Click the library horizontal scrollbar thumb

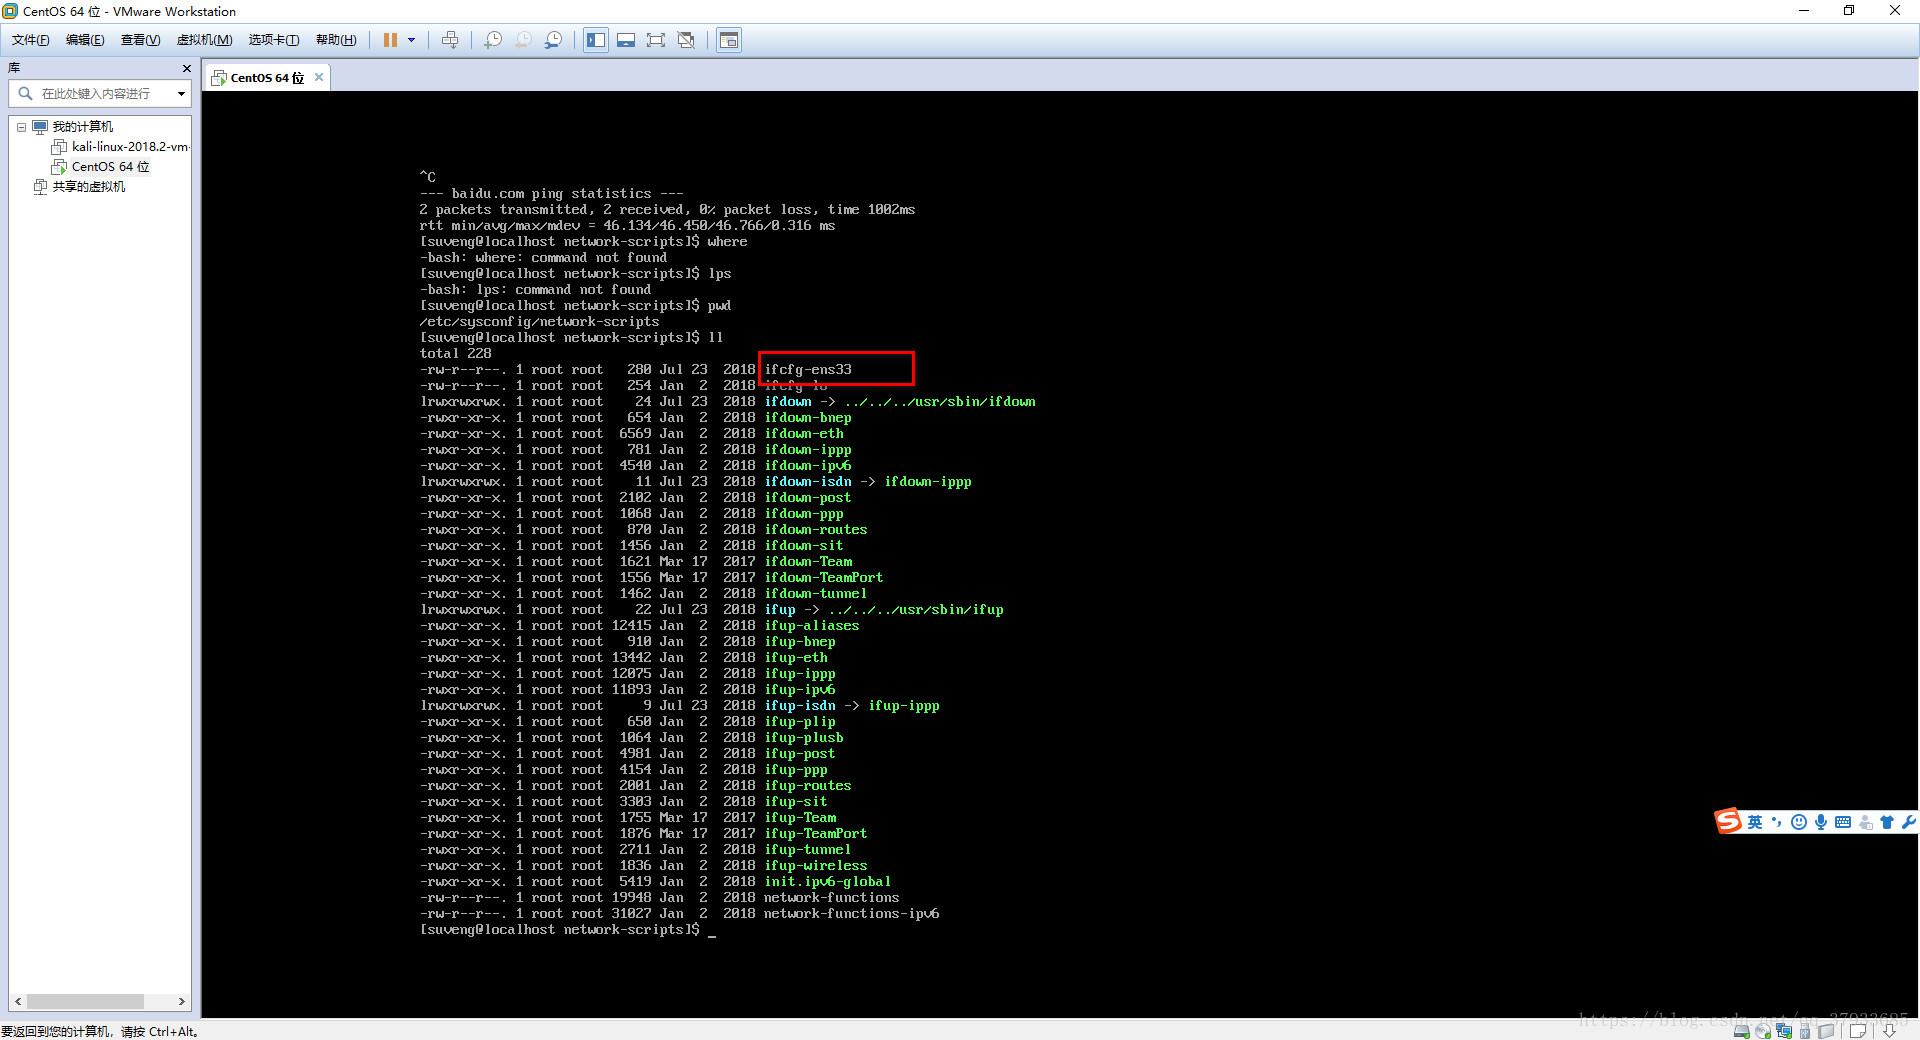click(x=85, y=1001)
